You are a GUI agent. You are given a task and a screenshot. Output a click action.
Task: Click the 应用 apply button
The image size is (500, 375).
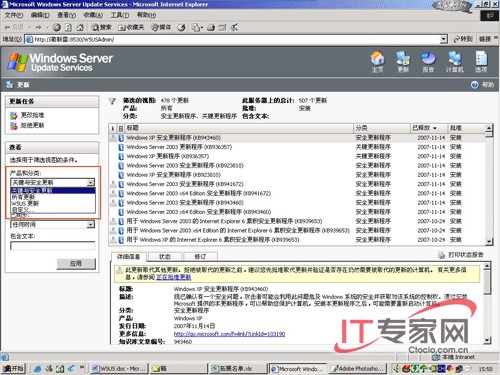pos(76,264)
